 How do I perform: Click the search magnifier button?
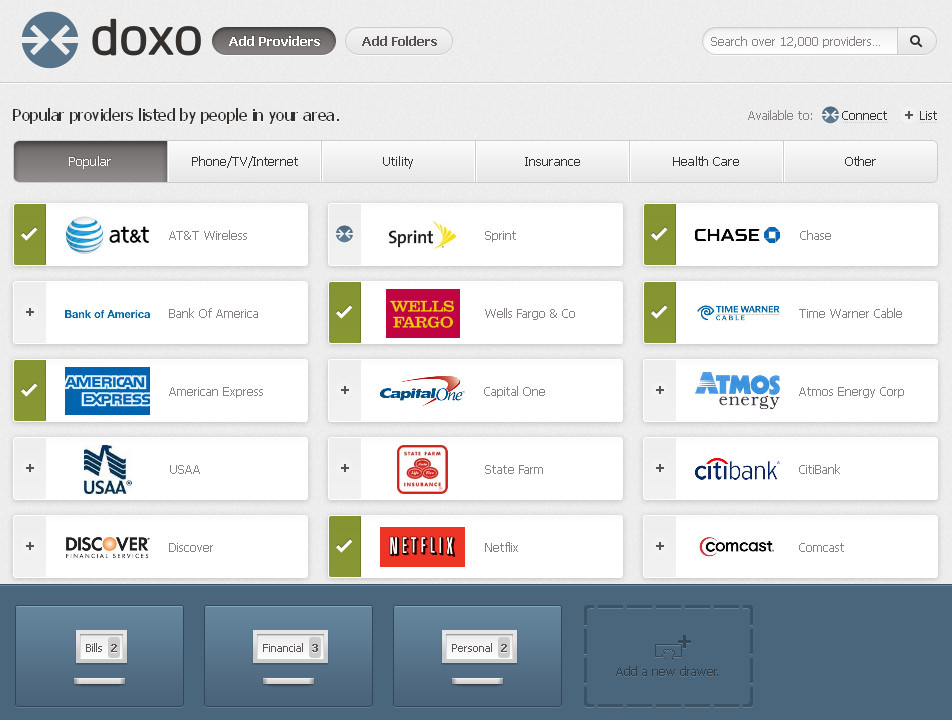pos(916,41)
